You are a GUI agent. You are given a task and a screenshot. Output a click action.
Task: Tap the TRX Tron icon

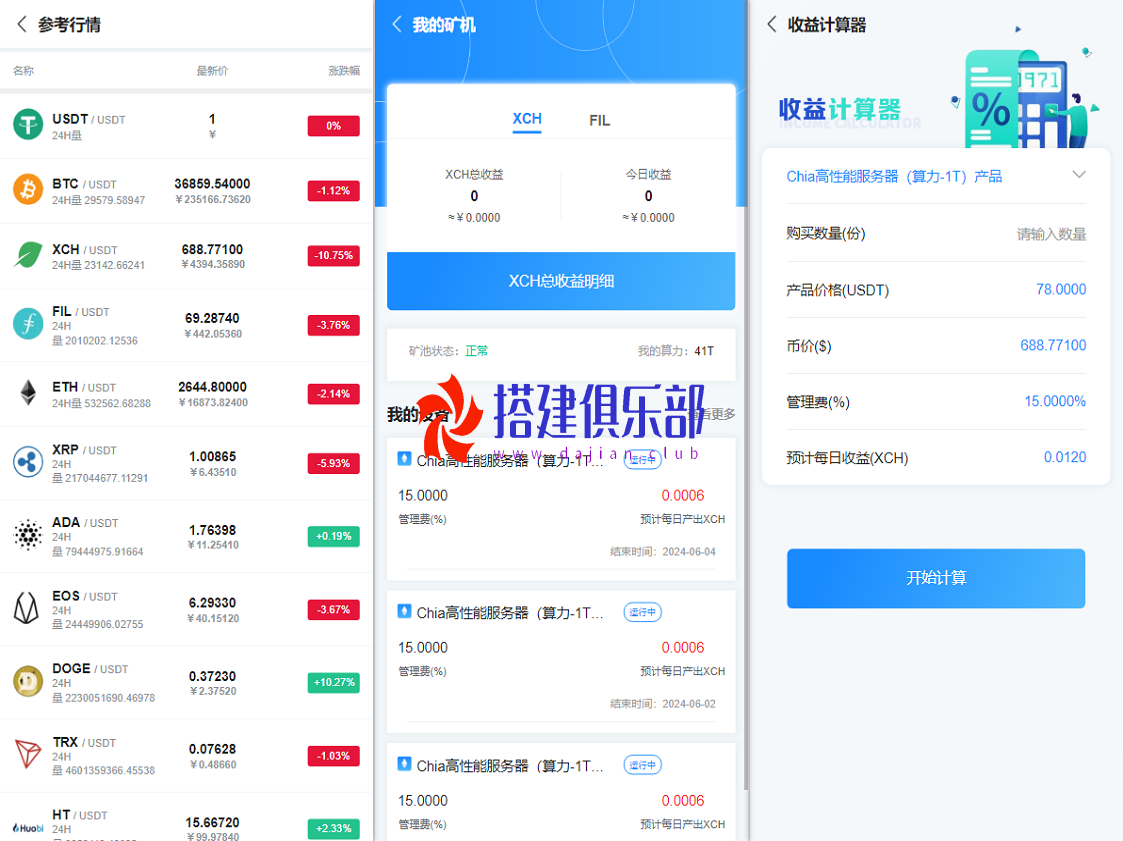tap(28, 754)
